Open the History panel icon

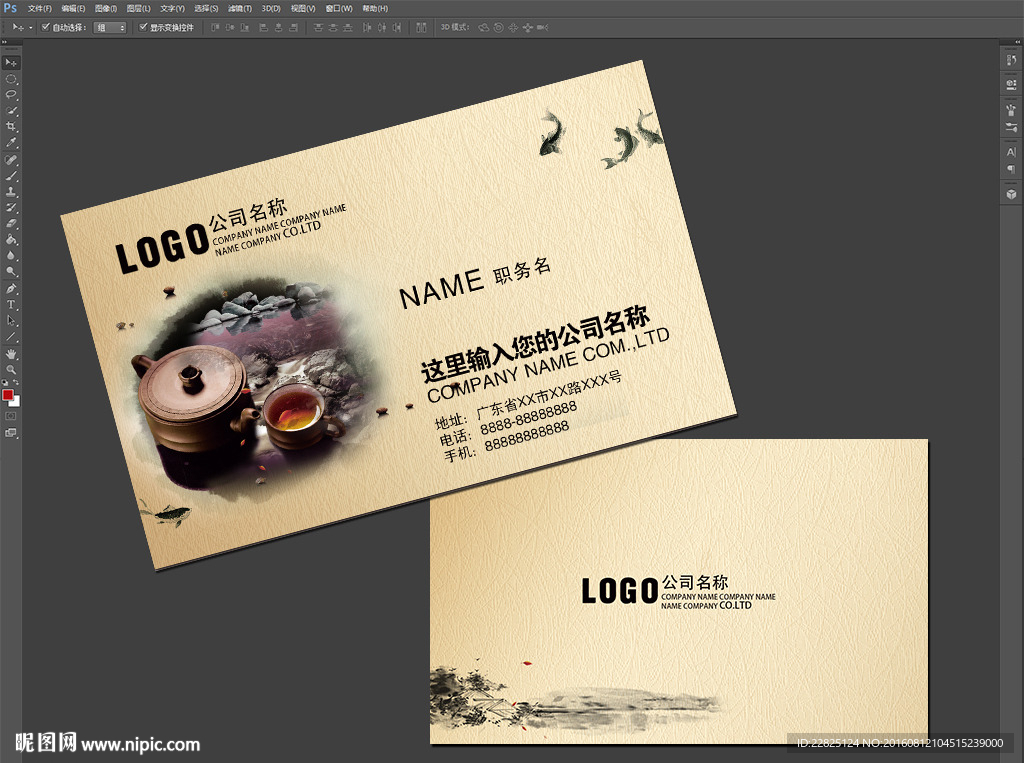pyautogui.click(x=1011, y=60)
